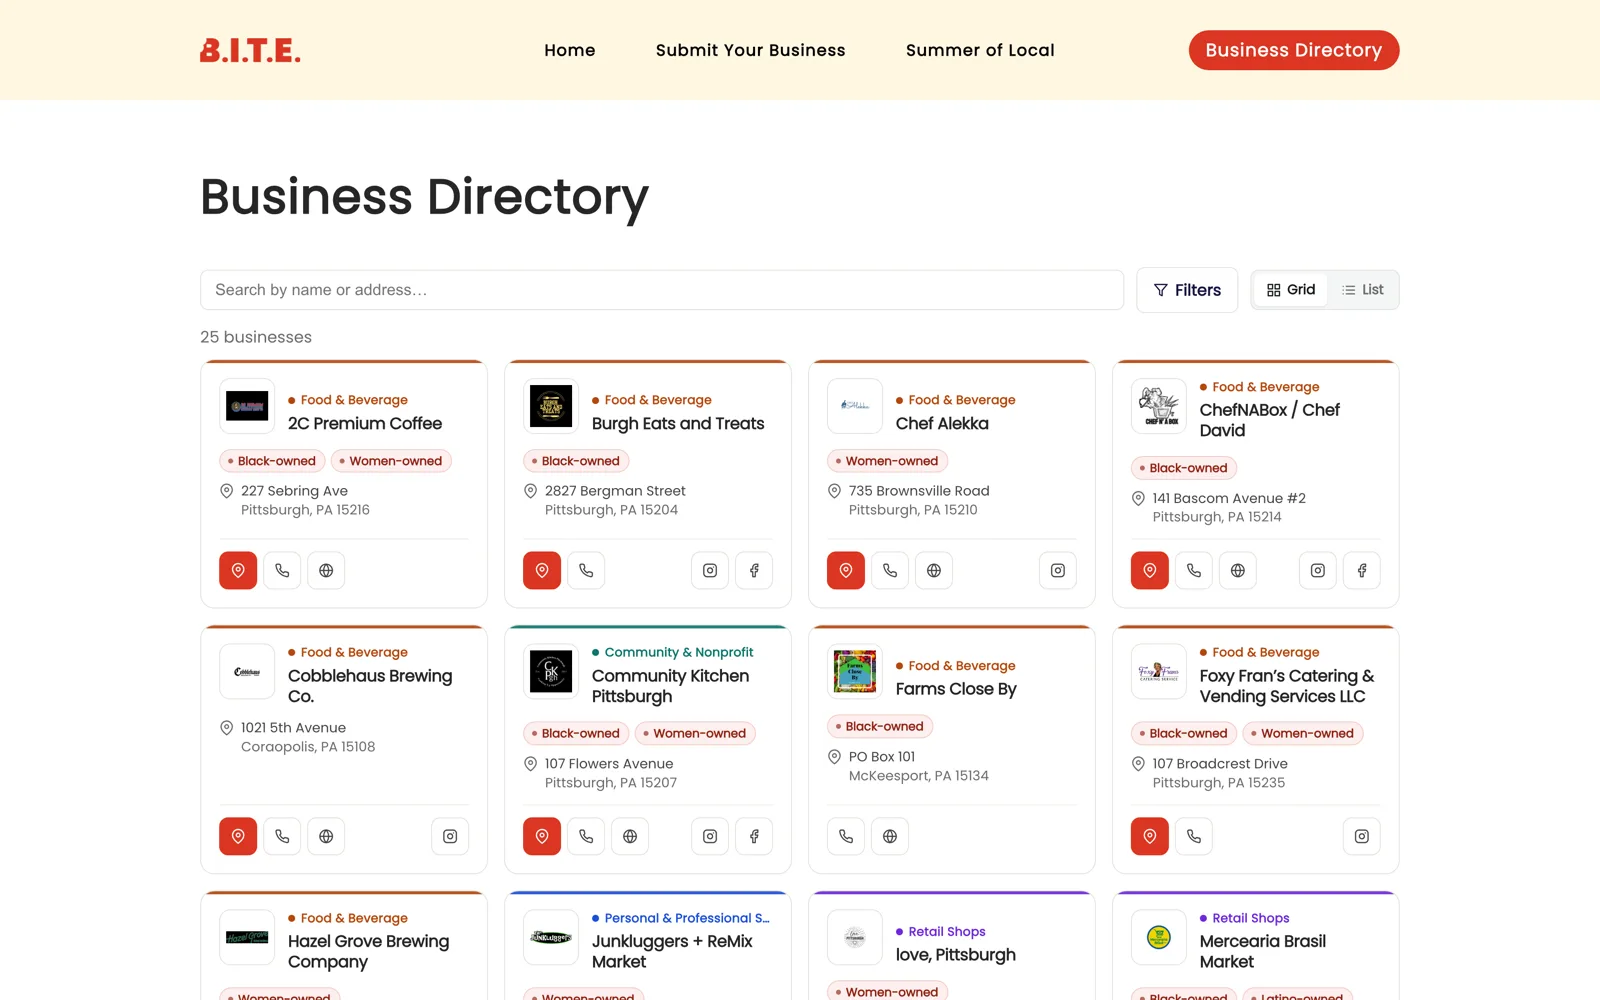The height and width of the screenshot is (1000, 1600).
Task: Click the Community & Nonprofit category label
Action: pyautogui.click(x=679, y=652)
